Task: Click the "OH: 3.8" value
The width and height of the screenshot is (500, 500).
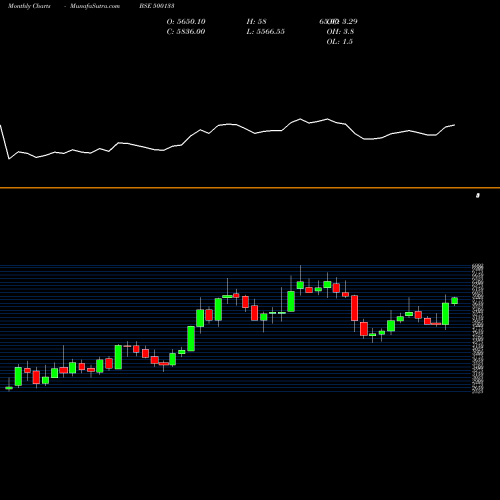Action: (340, 32)
